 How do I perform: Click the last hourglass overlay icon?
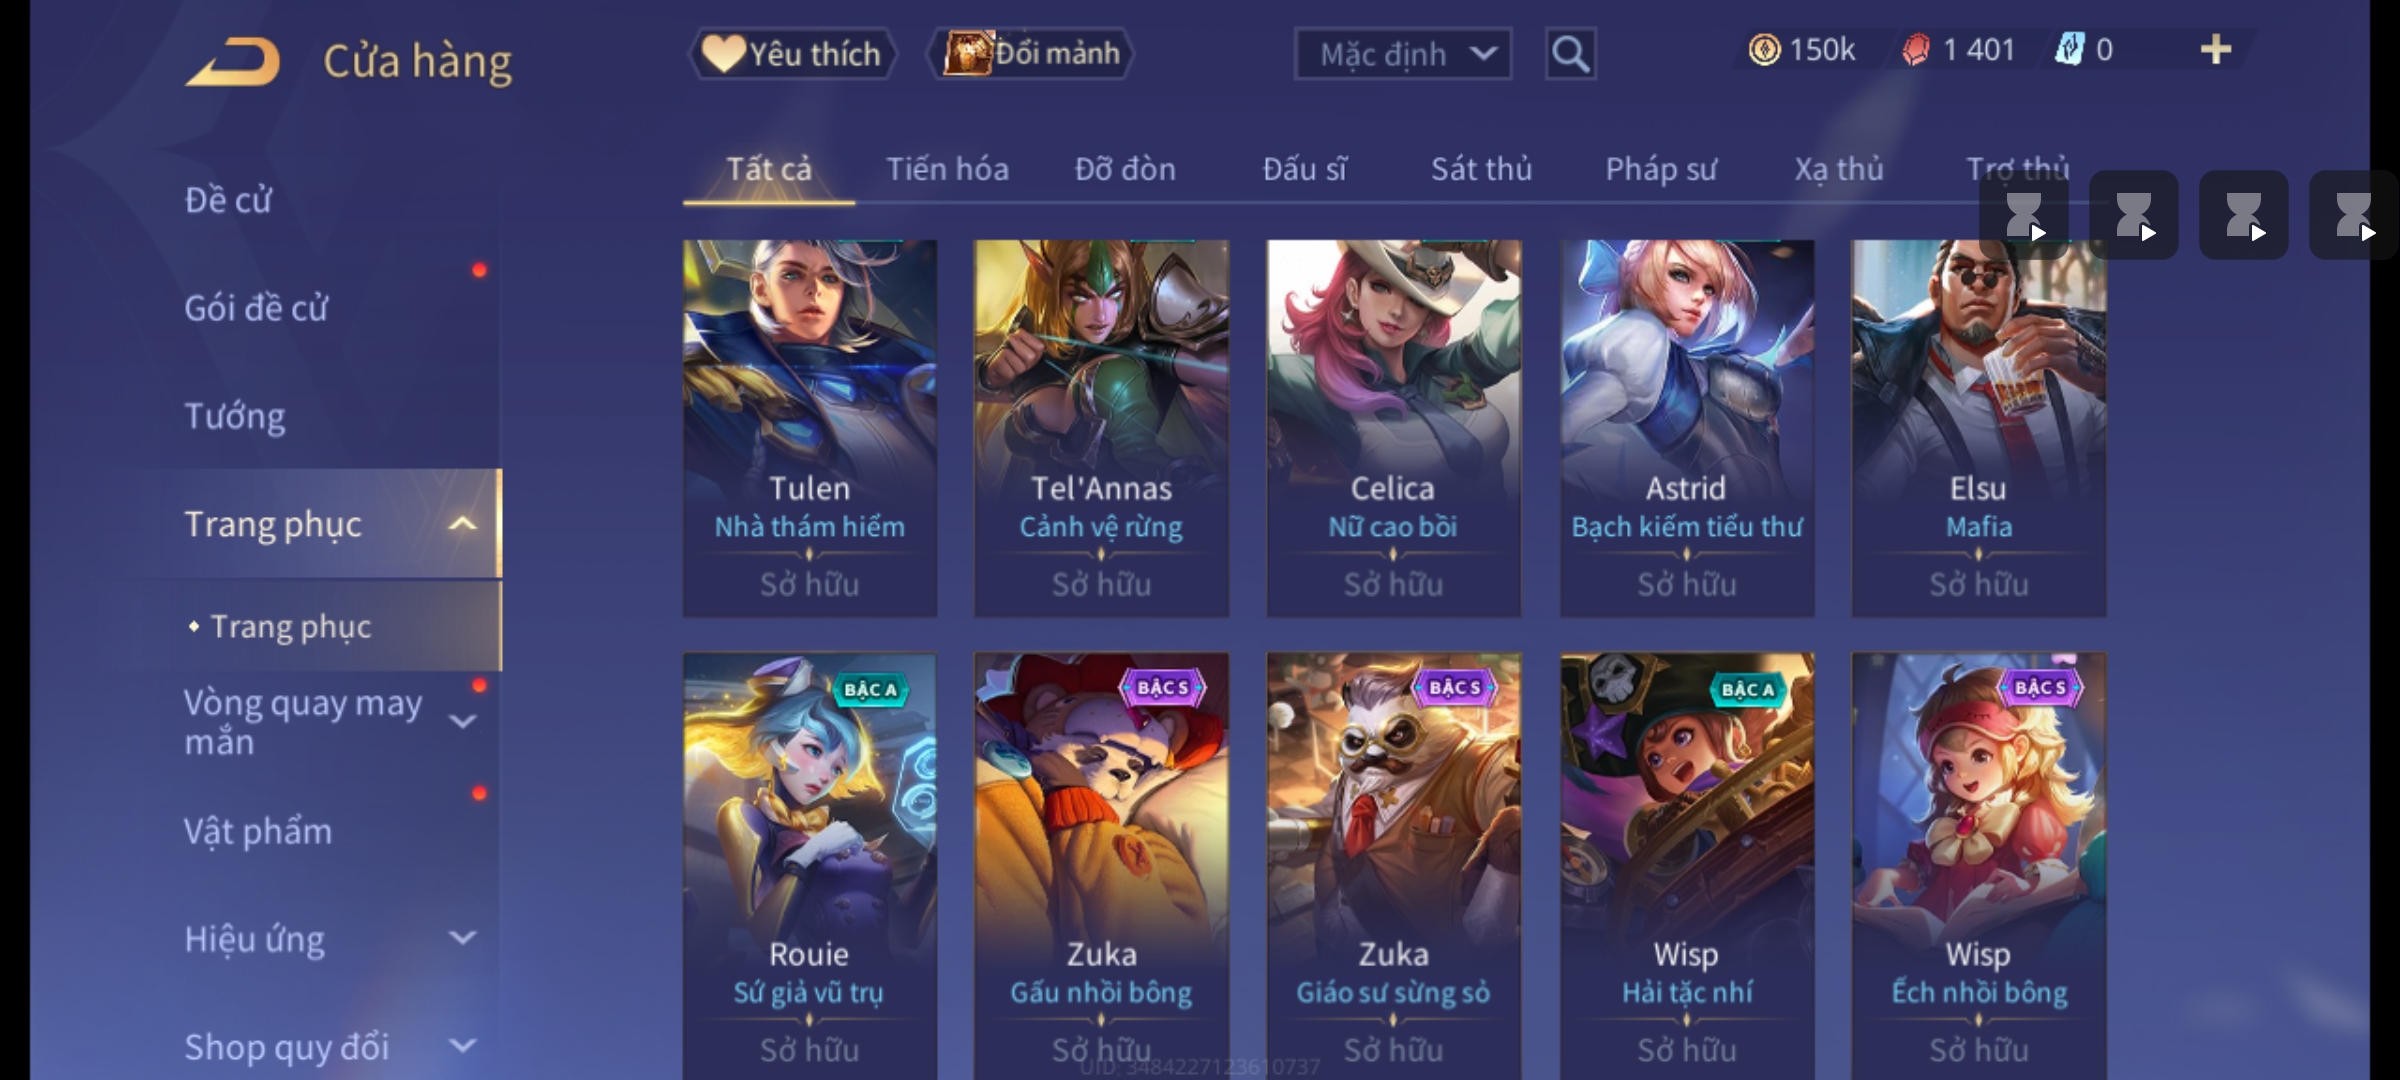click(2353, 215)
